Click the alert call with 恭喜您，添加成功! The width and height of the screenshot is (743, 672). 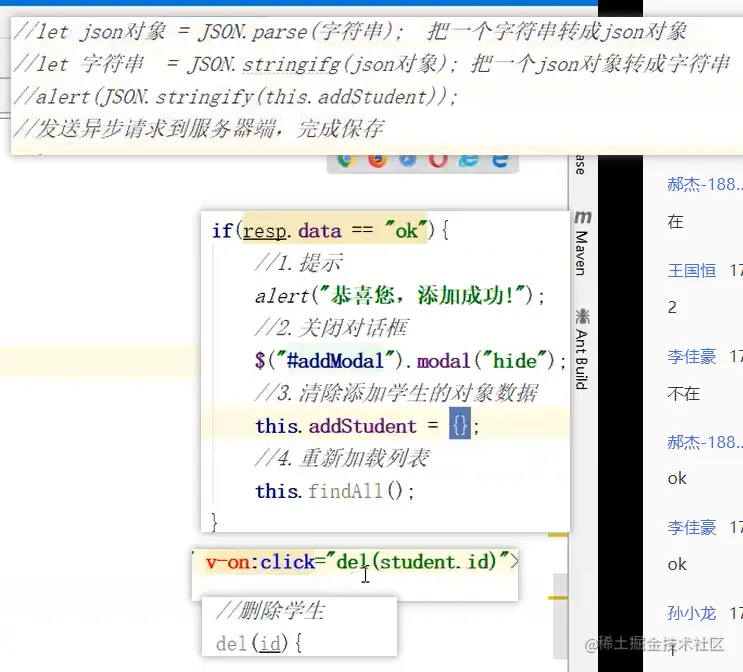point(399,296)
